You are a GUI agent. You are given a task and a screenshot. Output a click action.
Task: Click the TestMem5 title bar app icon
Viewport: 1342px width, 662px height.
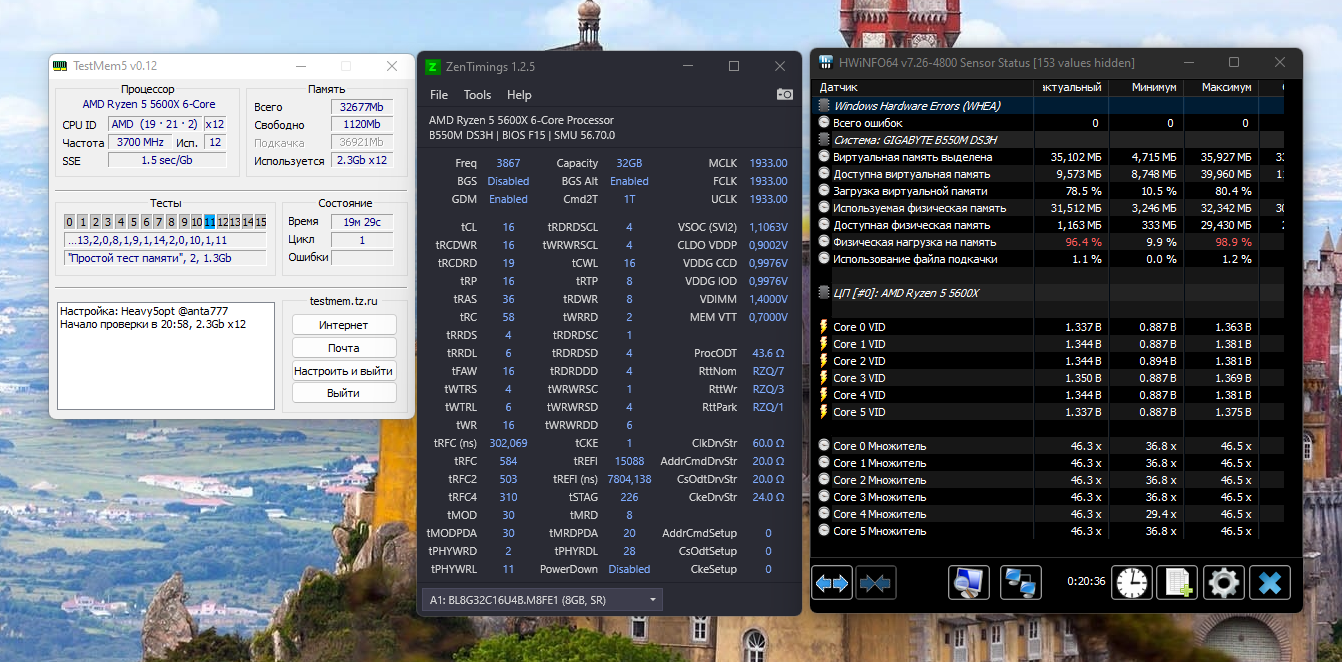[x=61, y=66]
